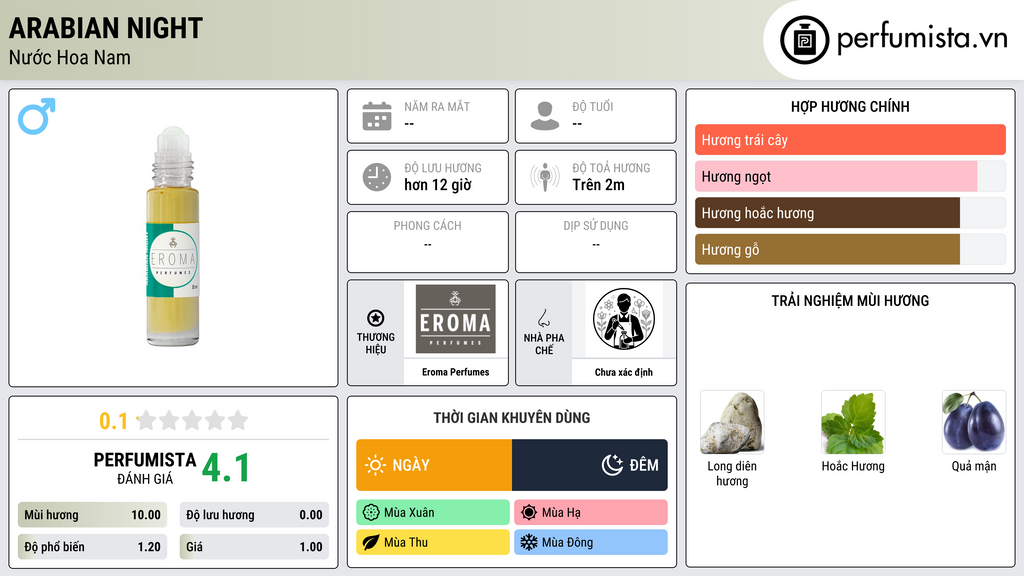Click the Hương trái cây accord bar
This screenshot has width=1024, height=576.
[850, 140]
